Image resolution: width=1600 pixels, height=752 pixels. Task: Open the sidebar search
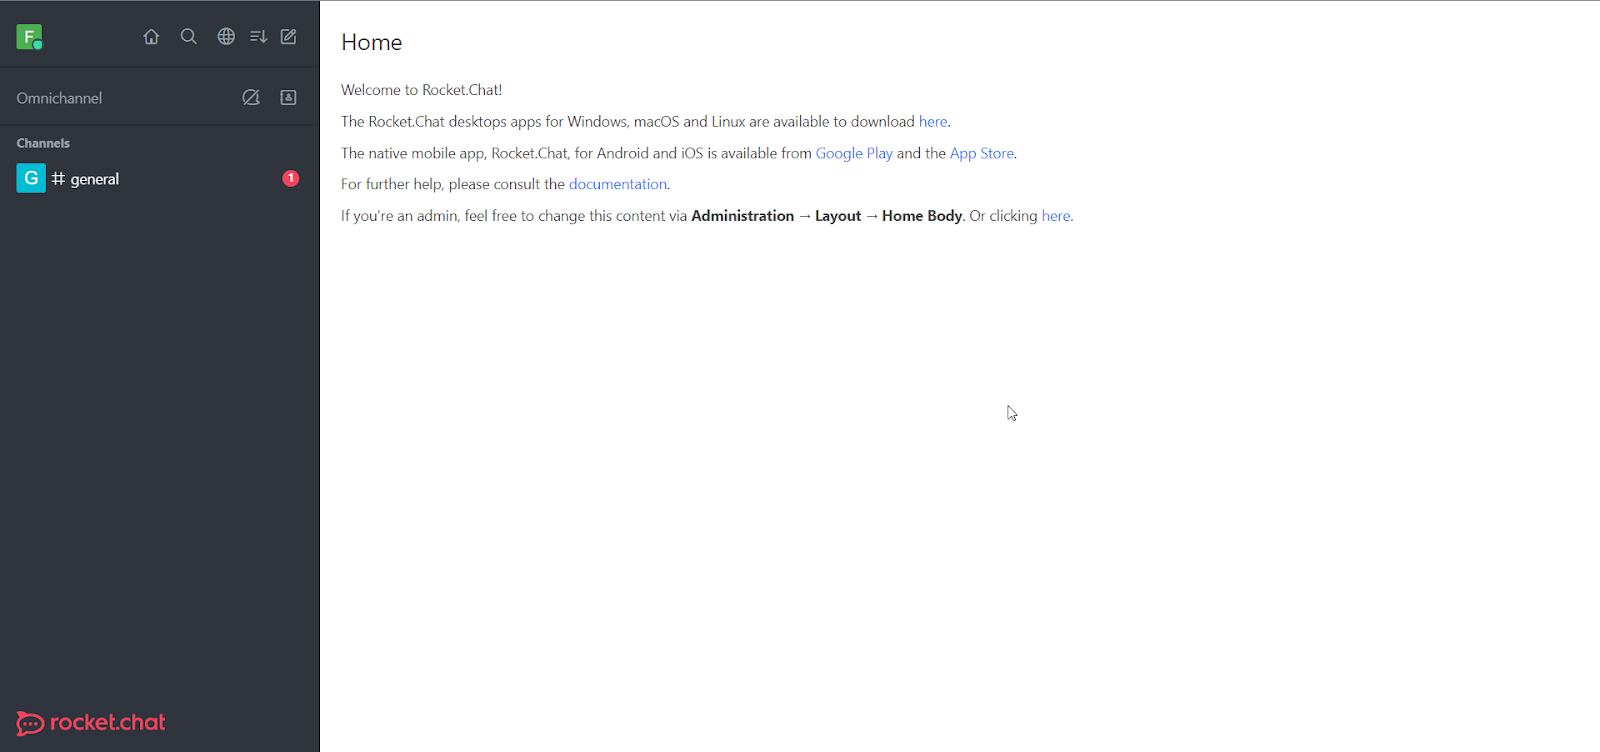pos(188,37)
